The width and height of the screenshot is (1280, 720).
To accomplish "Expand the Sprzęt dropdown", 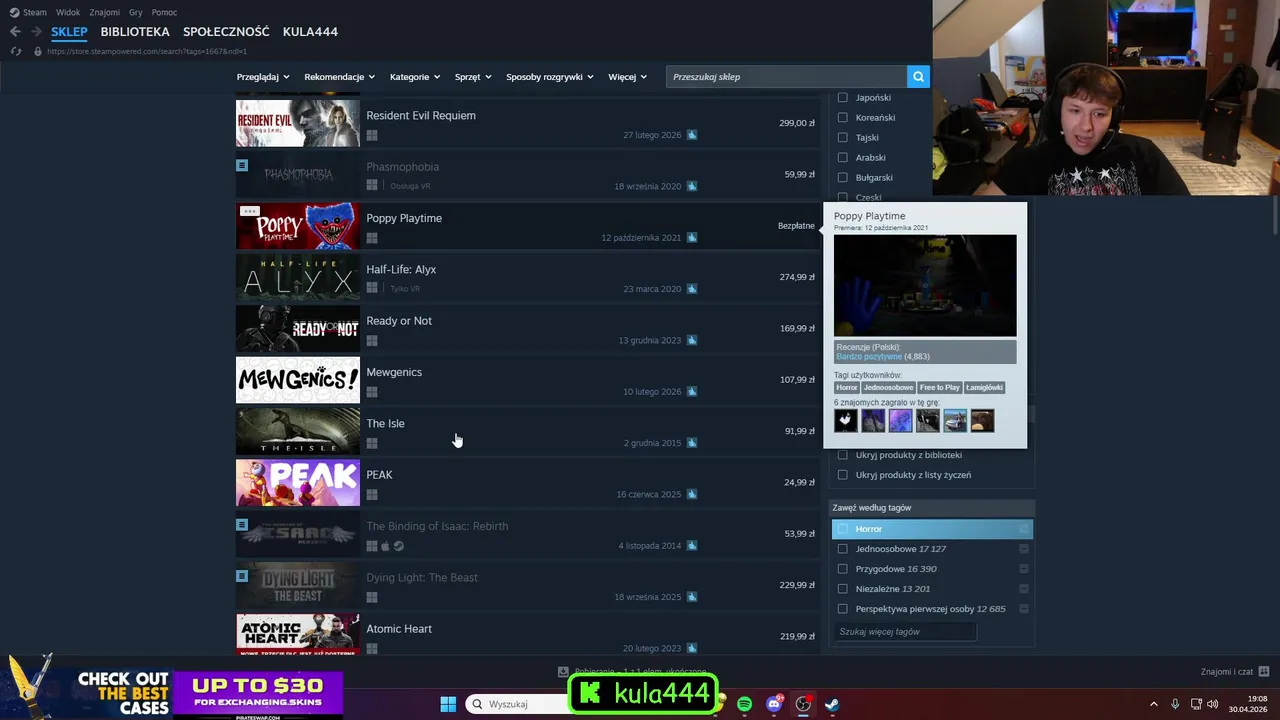I will (473, 77).
